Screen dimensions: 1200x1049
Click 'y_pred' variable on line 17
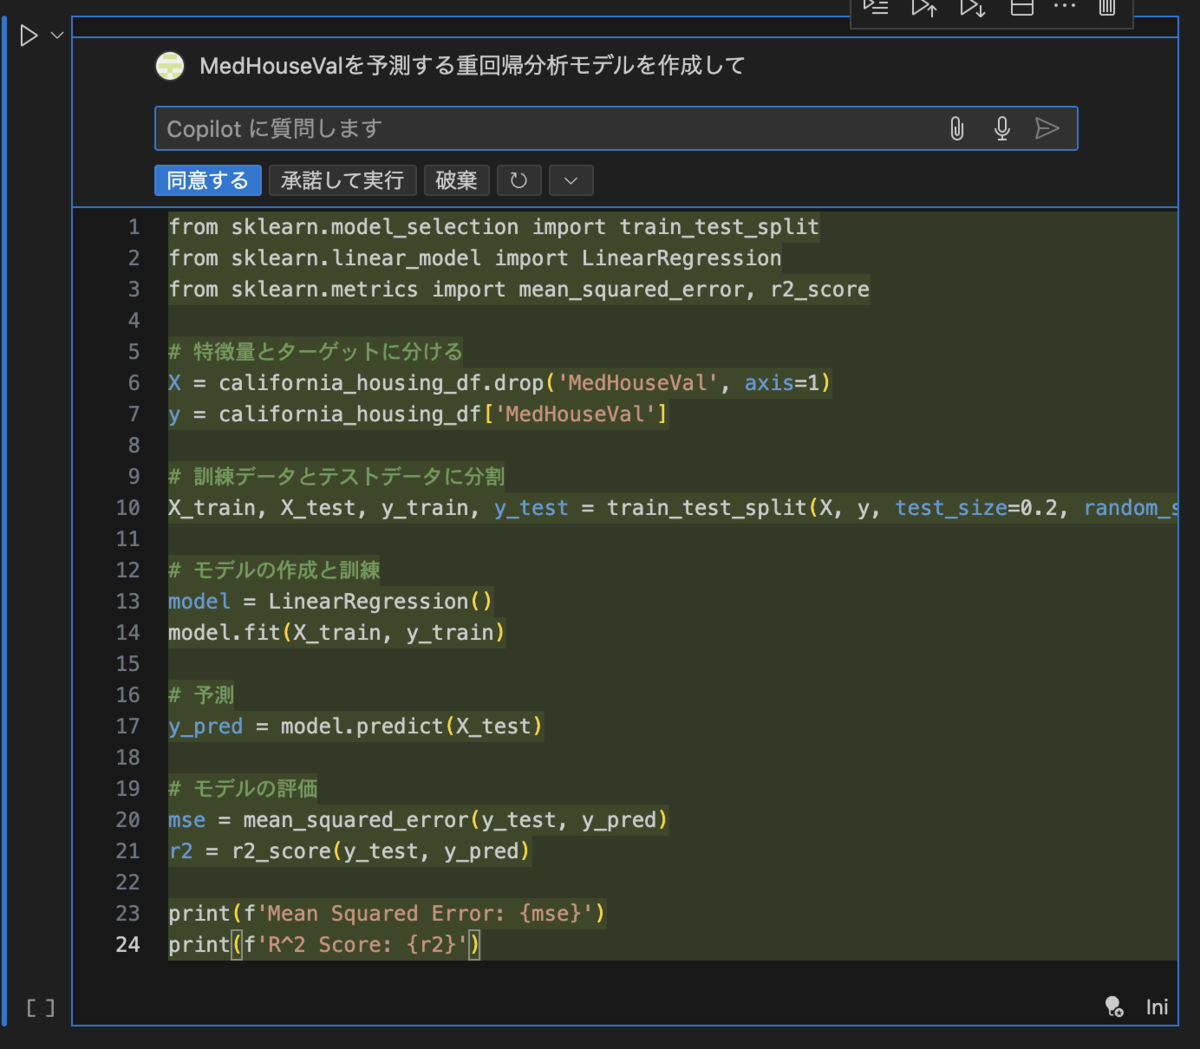[206, 726]
